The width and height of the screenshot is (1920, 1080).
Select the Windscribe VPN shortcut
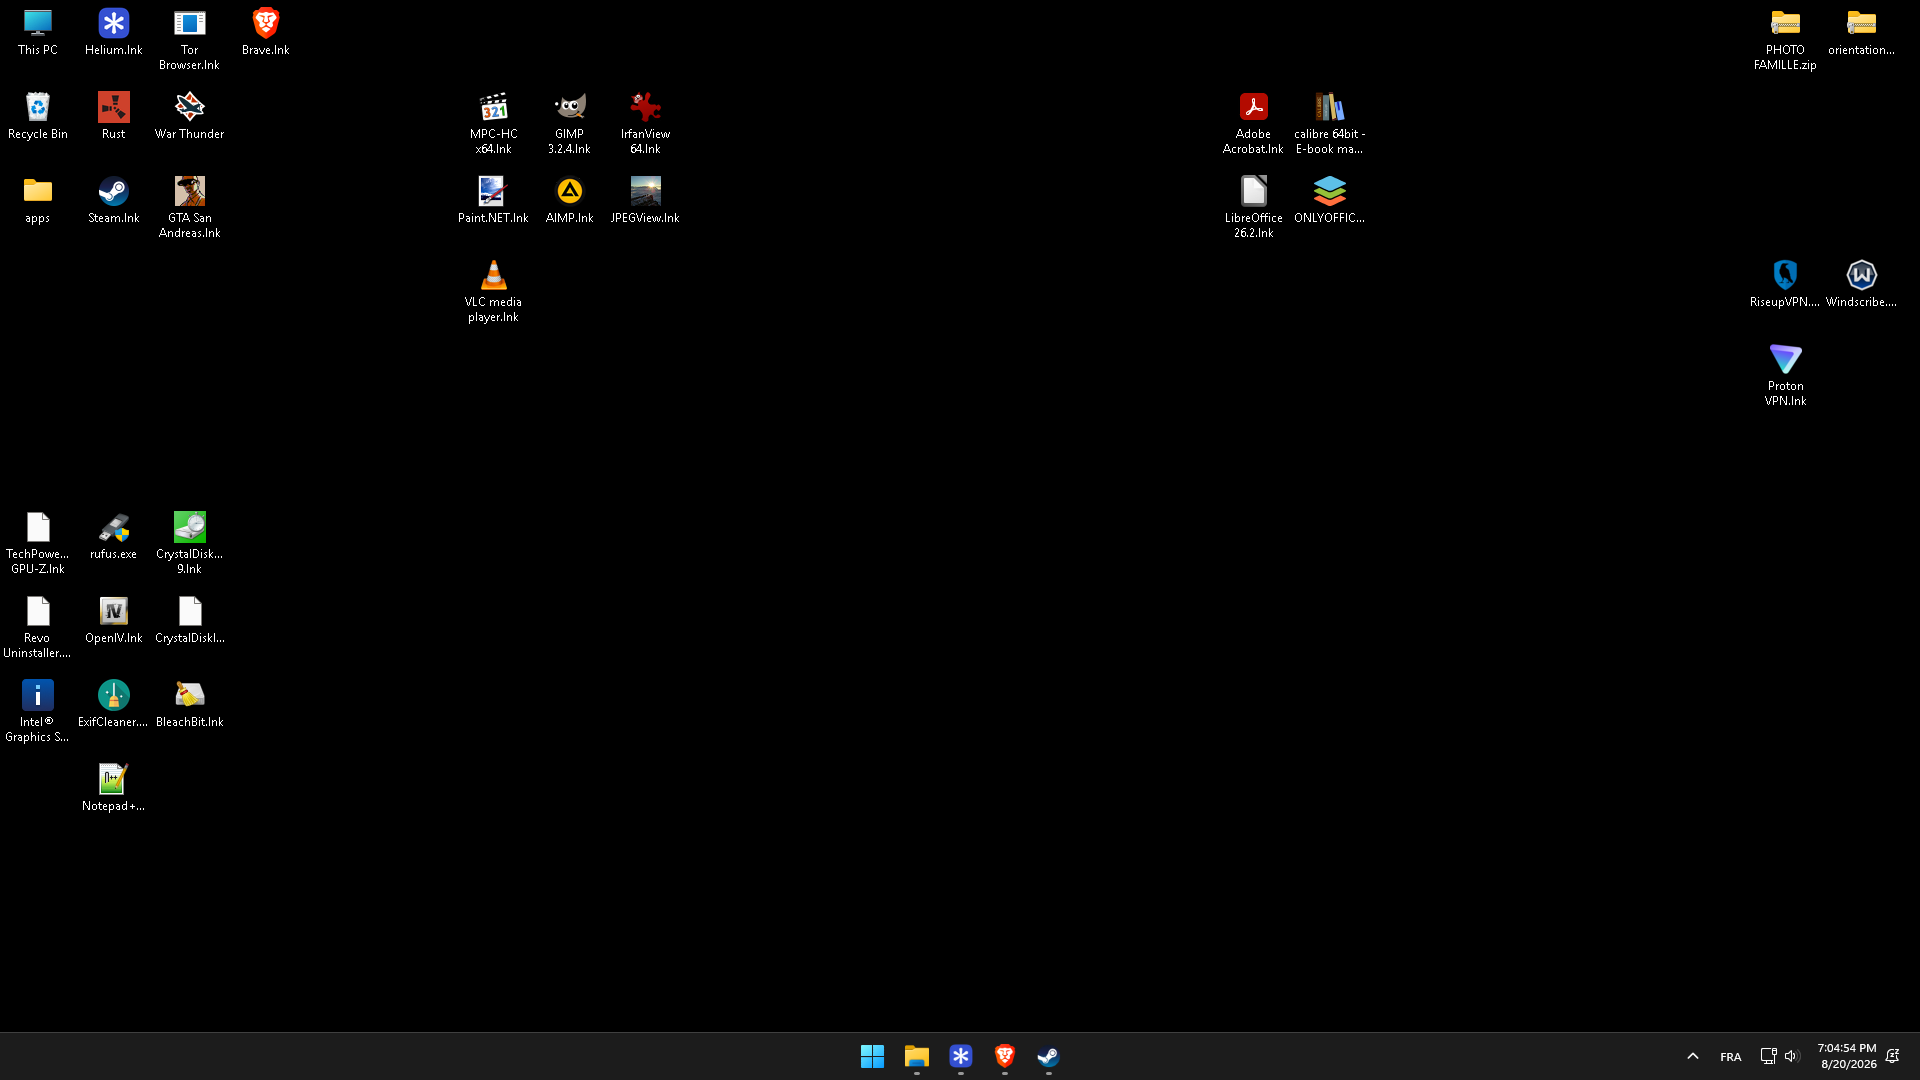tap(1861, 284)
